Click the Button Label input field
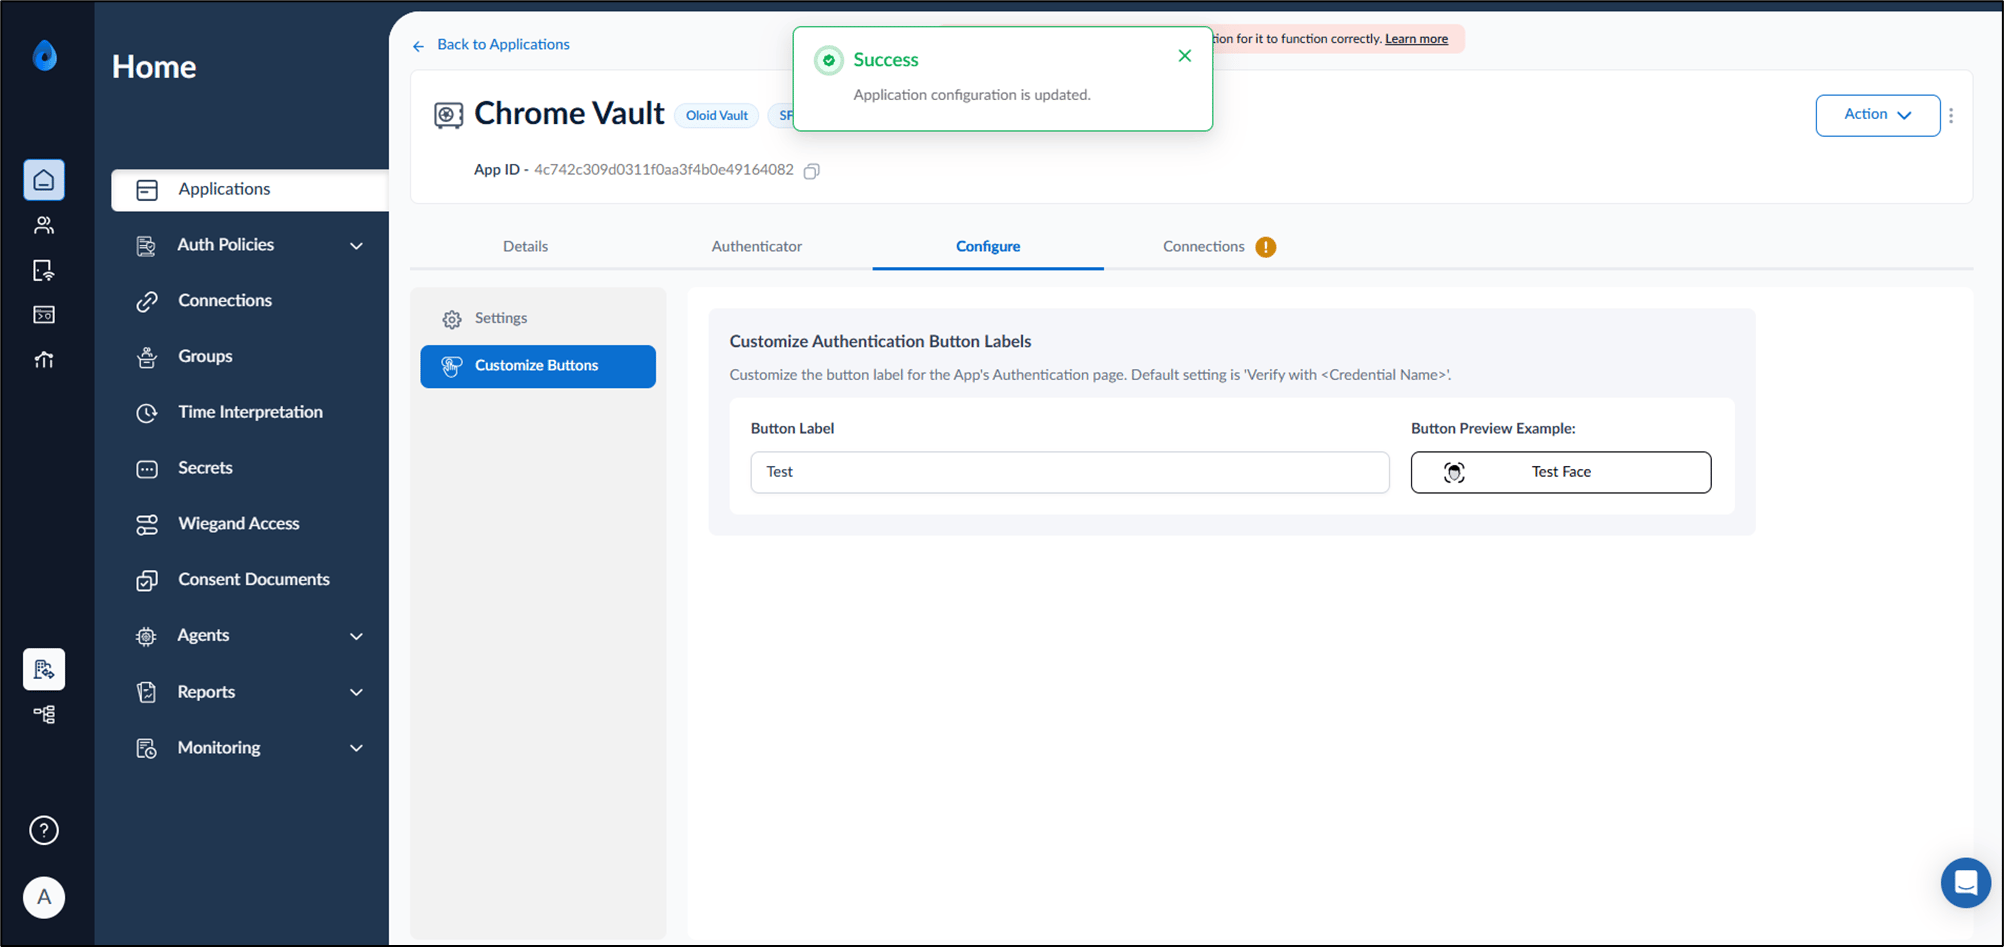The image size is (2004, 947). [x=1070, y=472]
